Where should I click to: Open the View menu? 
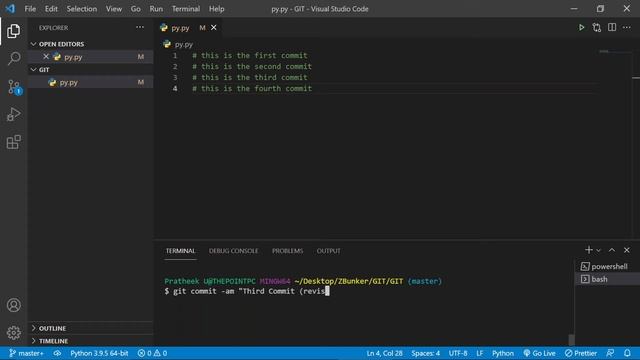click(x=114, y=9)
